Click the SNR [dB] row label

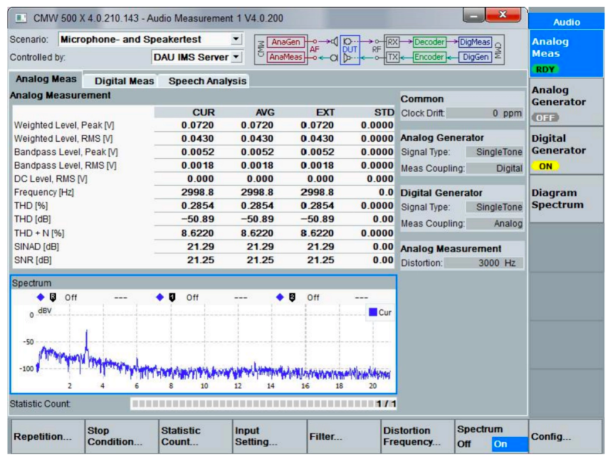33,260
